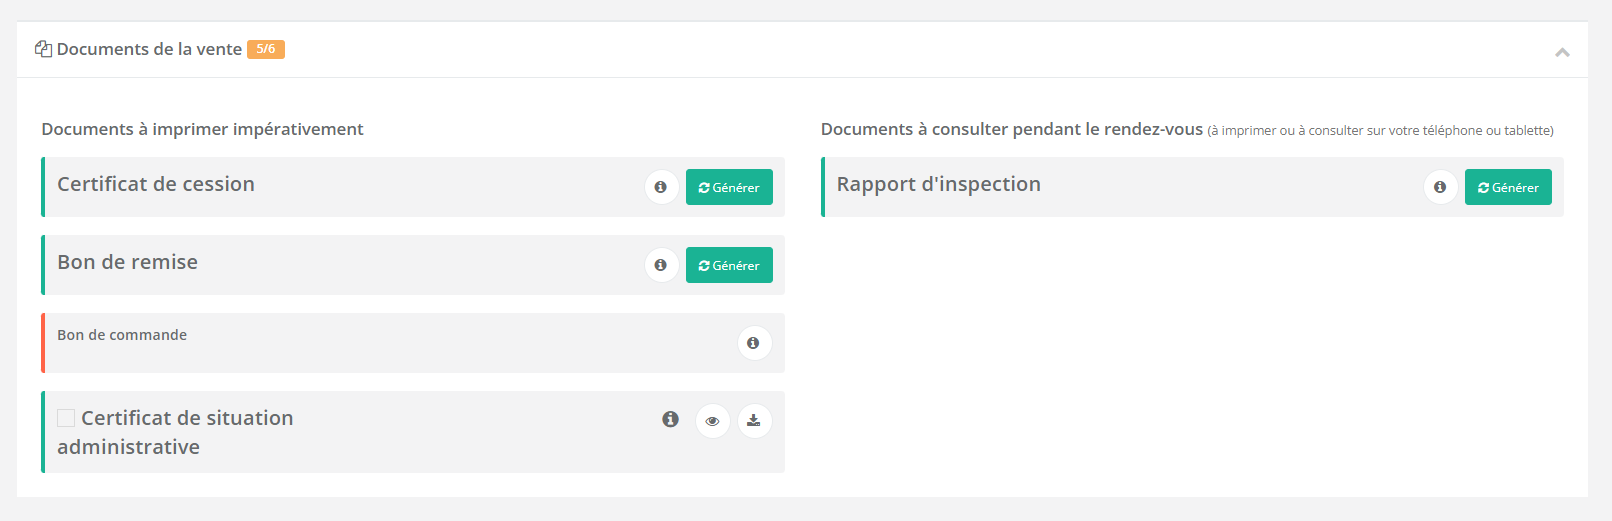The image size is (1612, 521).
Task: Generate the Rapport d'inspection document
Action: coord(1508,187)
